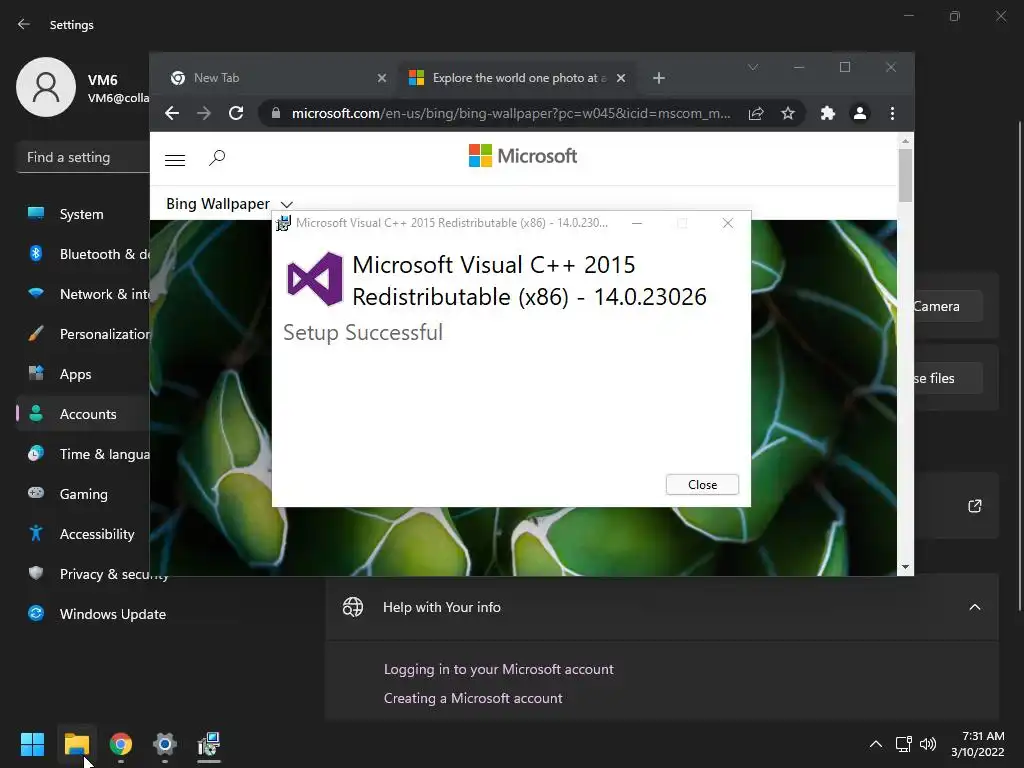Open the Chrome profile menu

point(860,113)
